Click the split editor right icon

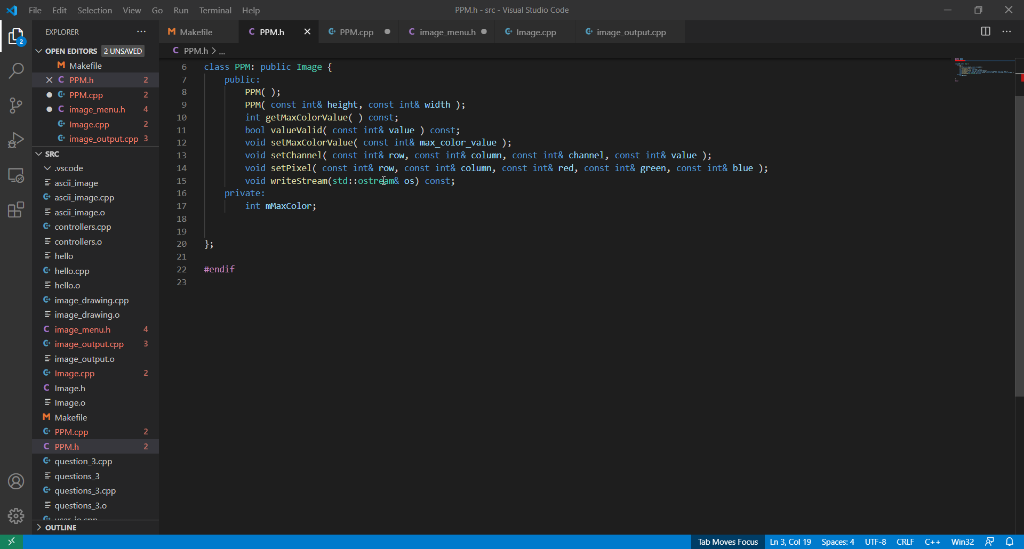pos(986,32)
